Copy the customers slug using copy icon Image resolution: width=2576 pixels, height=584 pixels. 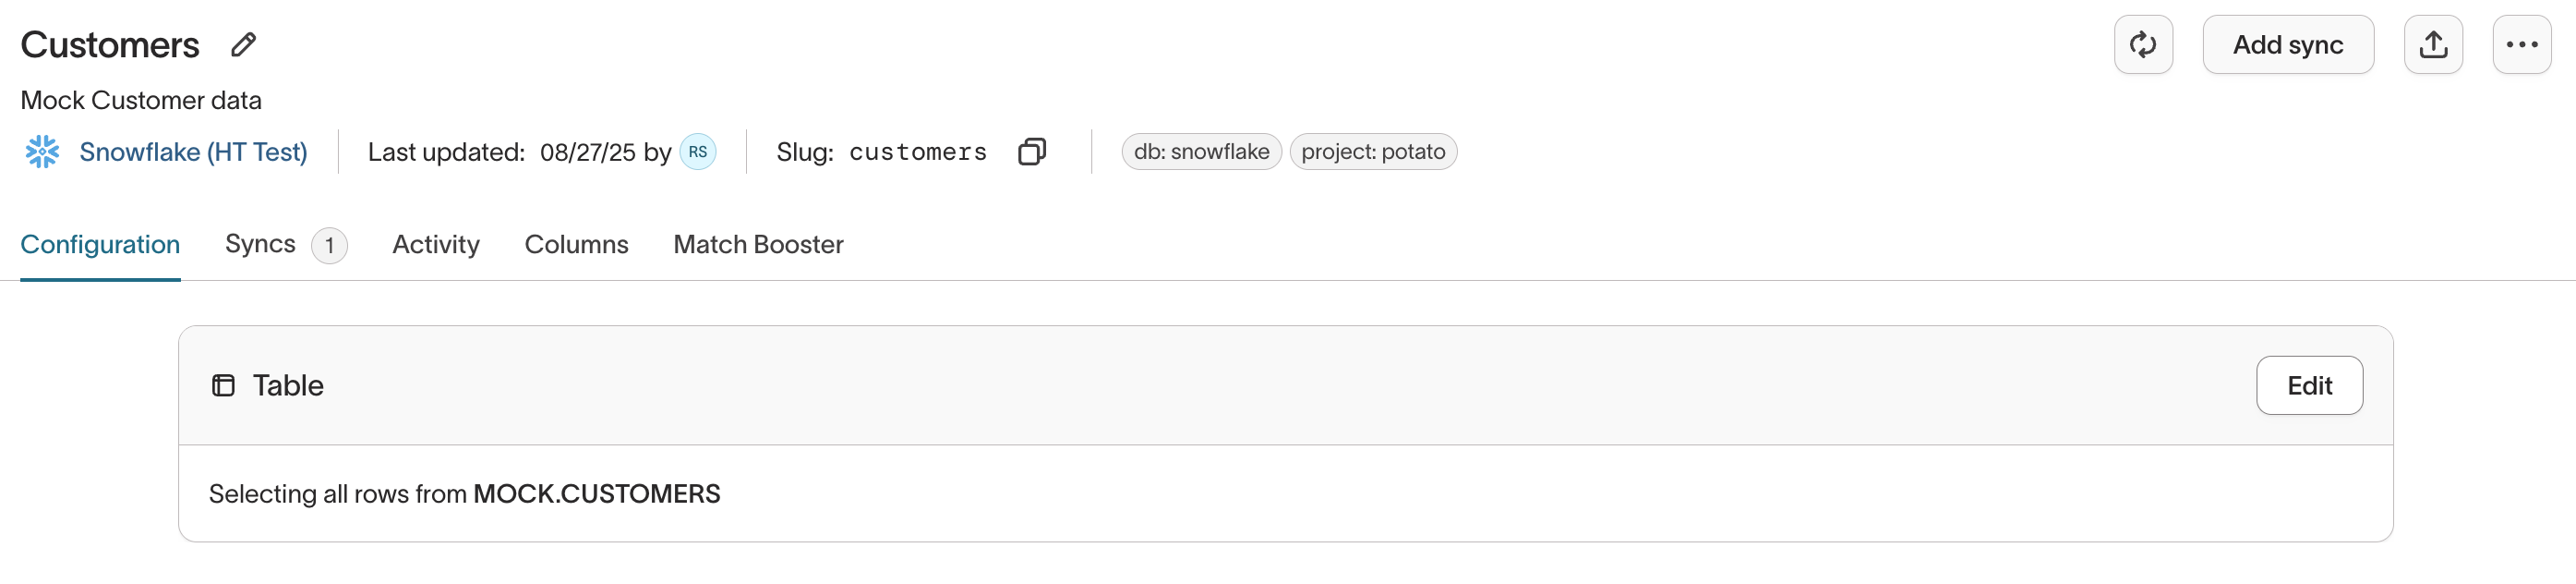[1031, 151]
